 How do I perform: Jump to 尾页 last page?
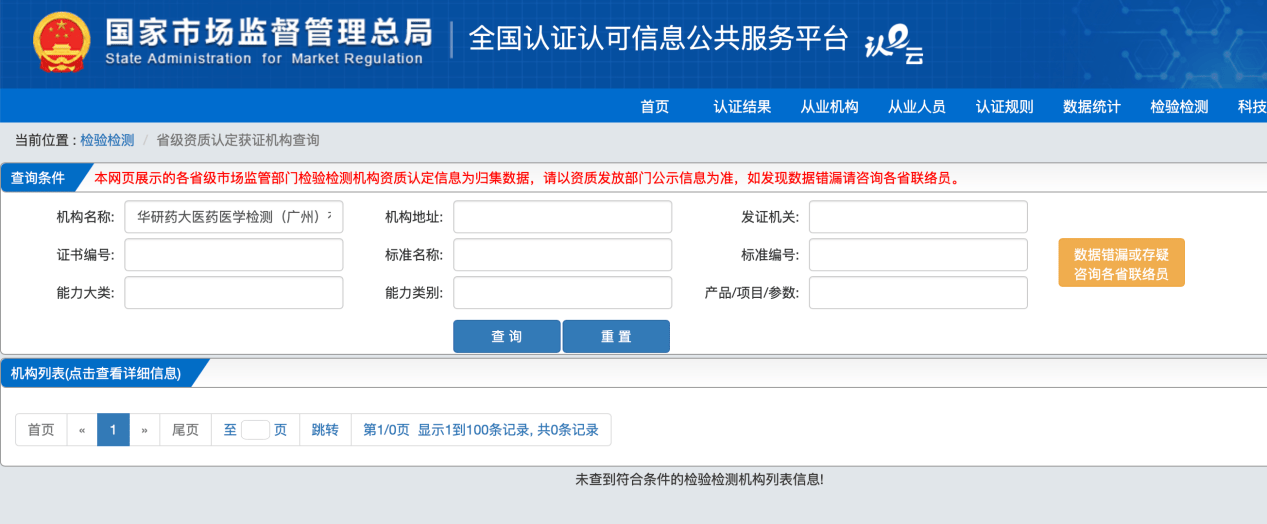[x=185, y=430]
